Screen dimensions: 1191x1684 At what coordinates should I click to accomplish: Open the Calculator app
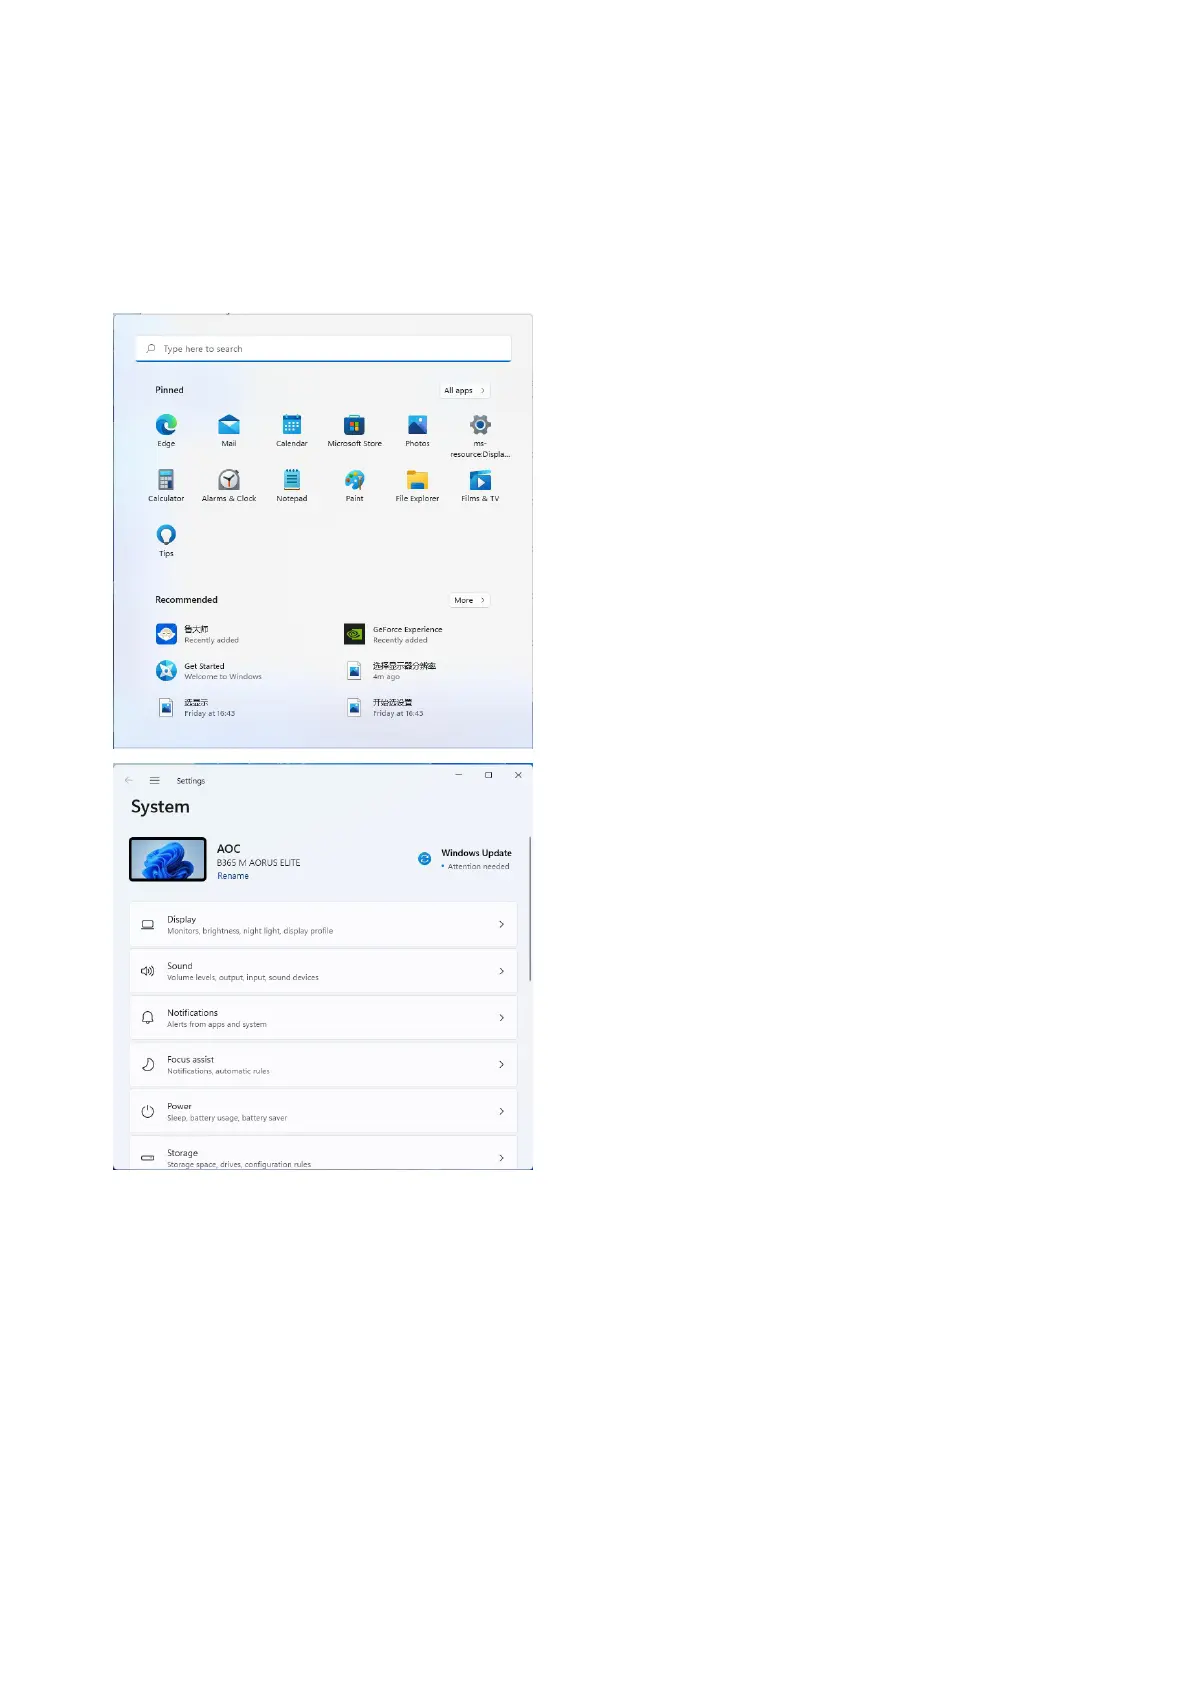pos(166,481)
